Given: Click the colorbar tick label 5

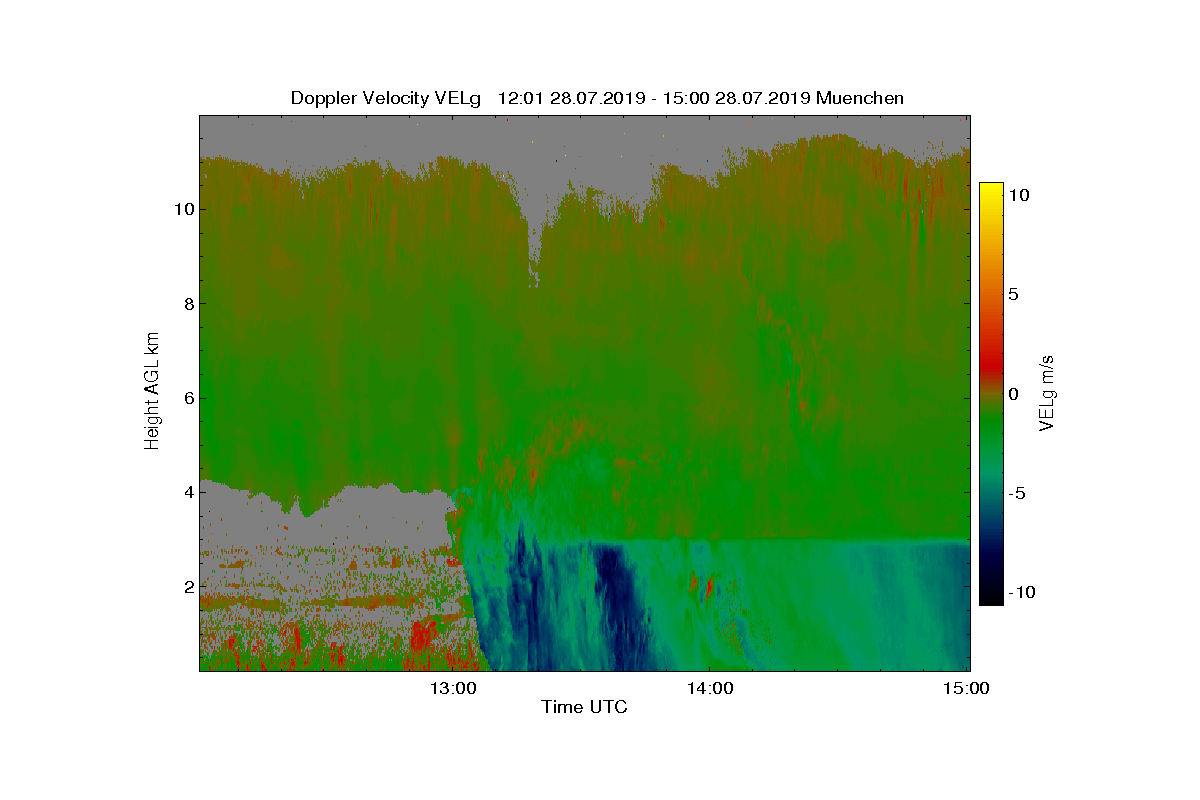Looking at the screenshot, I should pyautogui.click(x=1014, y=295).
